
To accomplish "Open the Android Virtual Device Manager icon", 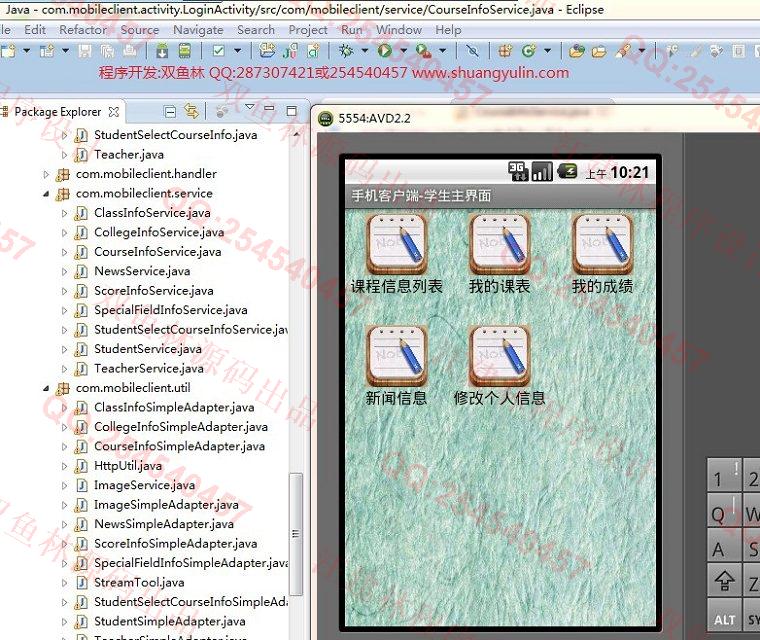I will 185,50.
